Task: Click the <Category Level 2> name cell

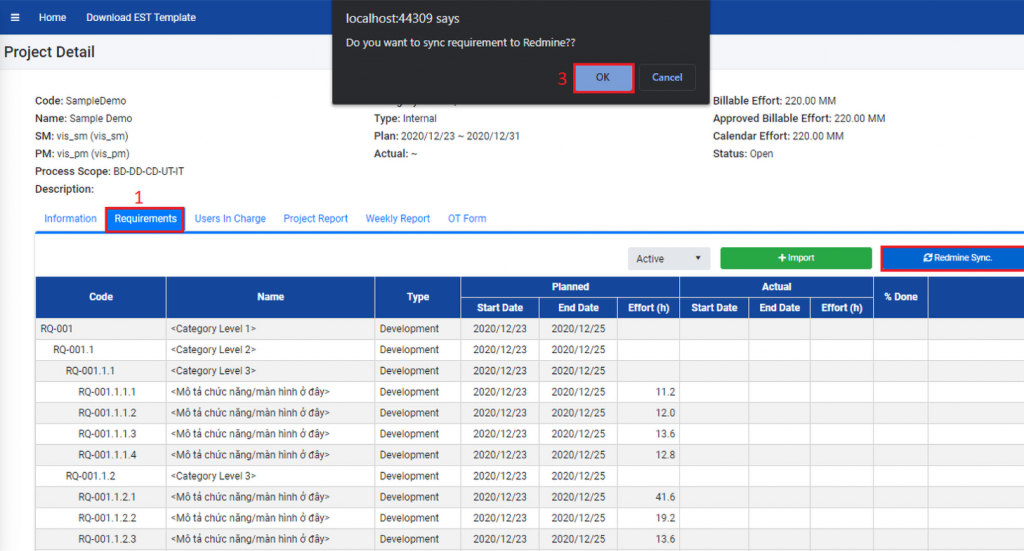Action: [270, 350]
